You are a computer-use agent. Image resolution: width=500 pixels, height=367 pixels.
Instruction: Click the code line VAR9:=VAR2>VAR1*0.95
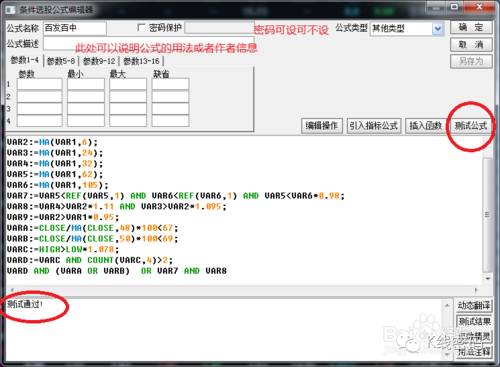point(63,217)
